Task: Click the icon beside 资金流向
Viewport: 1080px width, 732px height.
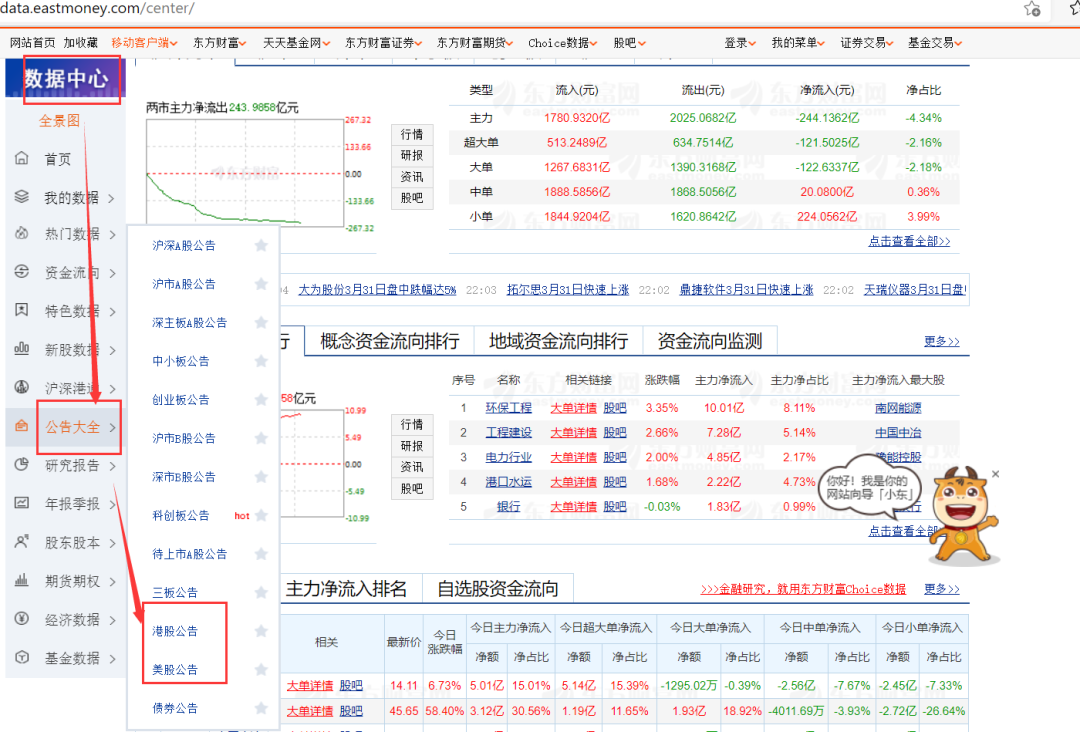Action: (x=22, y=272)
